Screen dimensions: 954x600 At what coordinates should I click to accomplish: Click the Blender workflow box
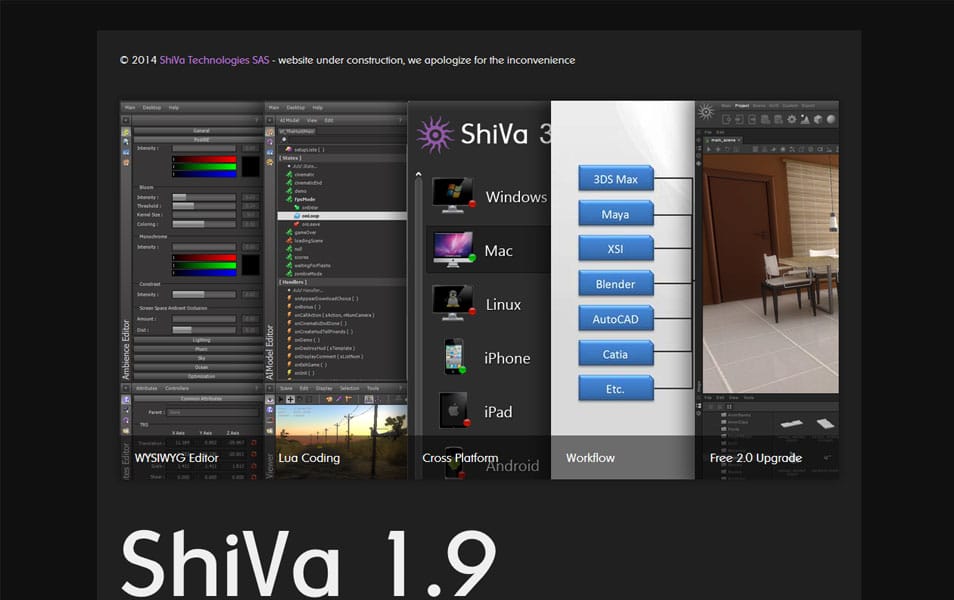coord(616,284)
